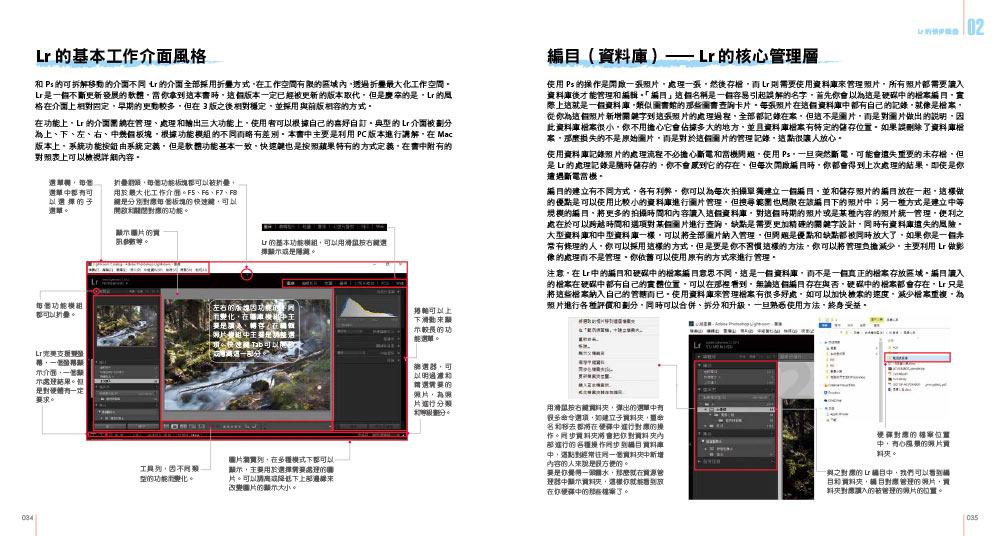Open 編輯相片 Develop module tab in left Lightroom
Screen dimensions: 1000x536
(x=309, y=283)
